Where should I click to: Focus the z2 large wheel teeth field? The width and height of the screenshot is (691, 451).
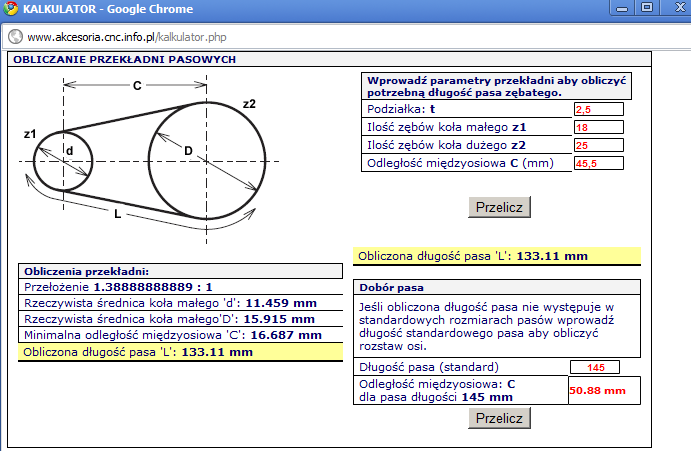(598, 145)
